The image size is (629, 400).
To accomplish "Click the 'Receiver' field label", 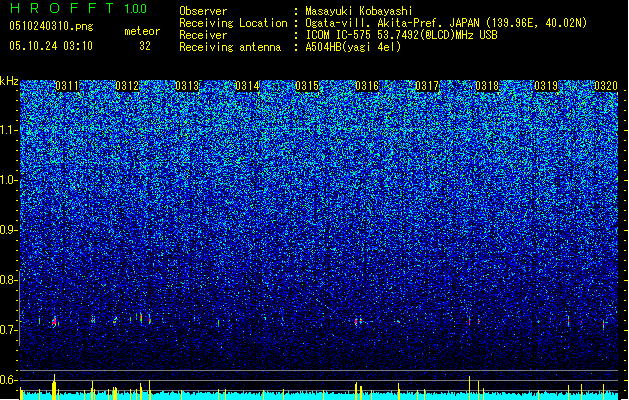I will [x=203, y=35].
